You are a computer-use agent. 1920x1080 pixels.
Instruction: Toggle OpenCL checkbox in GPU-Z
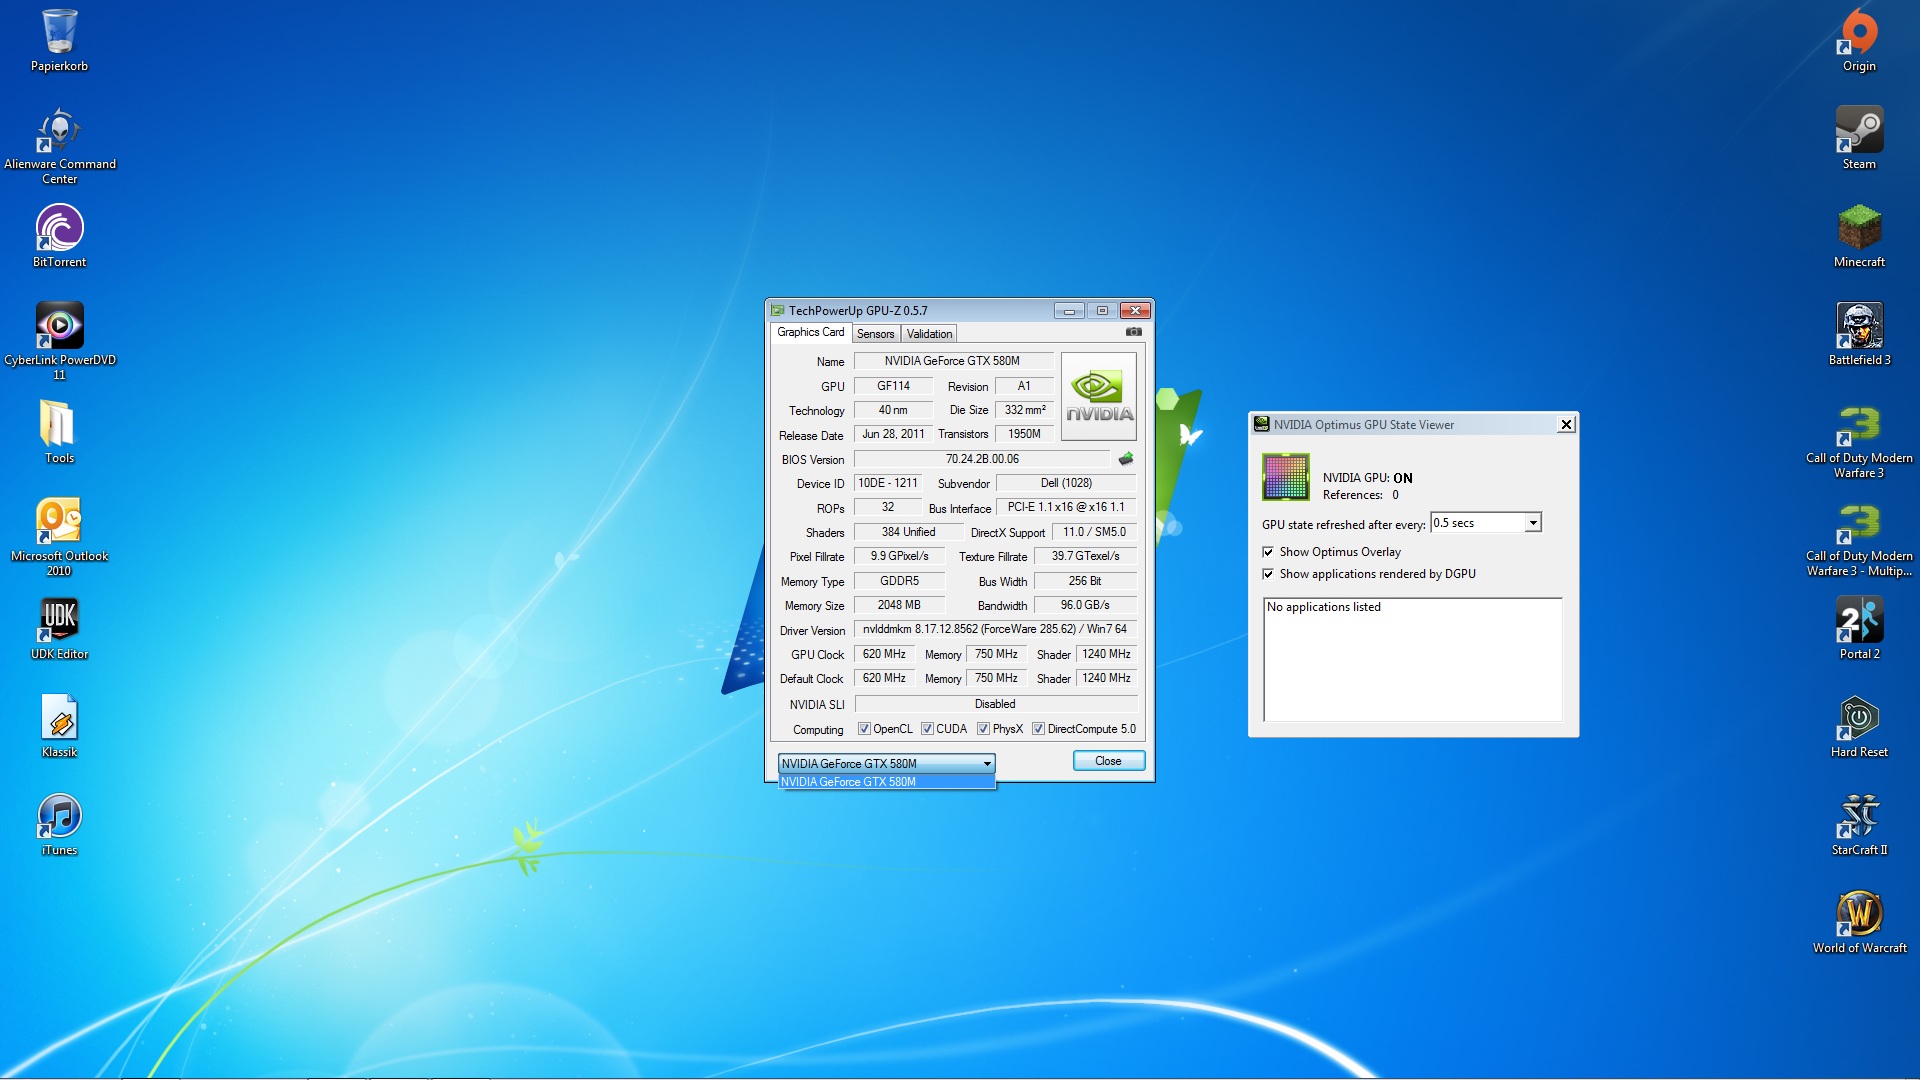click(x=864, y=729)
